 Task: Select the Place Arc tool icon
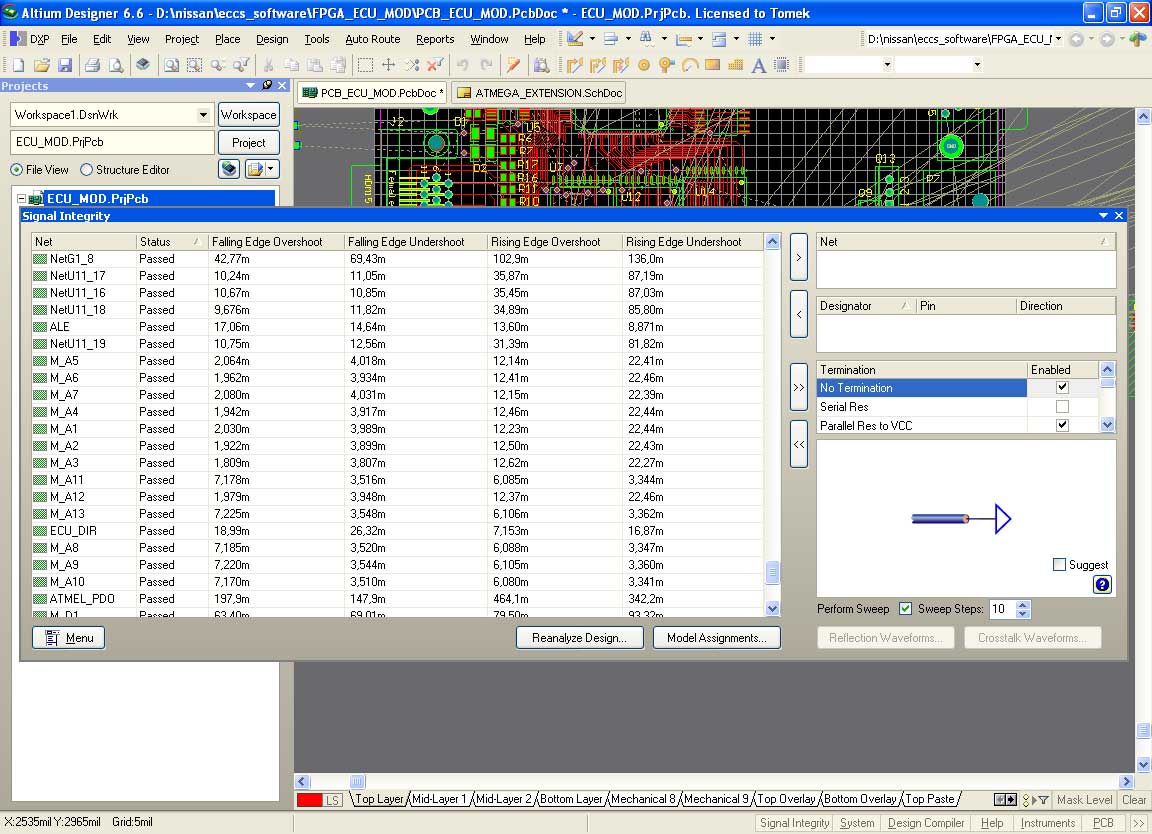[690, 65]
